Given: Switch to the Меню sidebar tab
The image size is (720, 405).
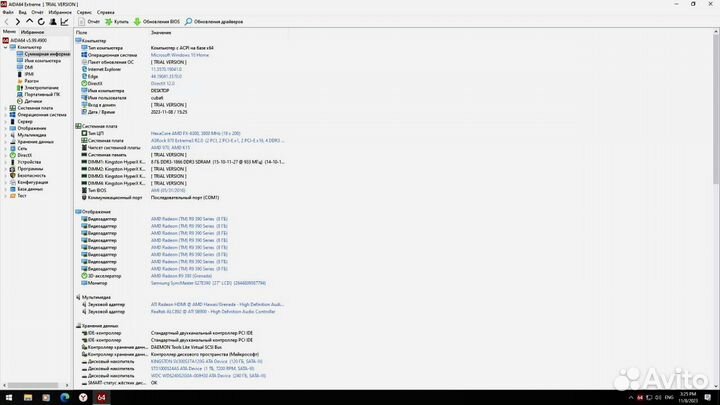Looking at the screenshot, I should tap(9, 32).
